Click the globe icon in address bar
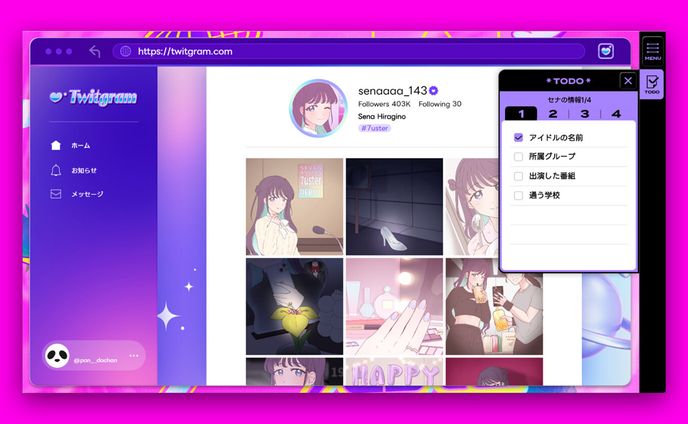The image size is (688, 424). tap(125, 51)
